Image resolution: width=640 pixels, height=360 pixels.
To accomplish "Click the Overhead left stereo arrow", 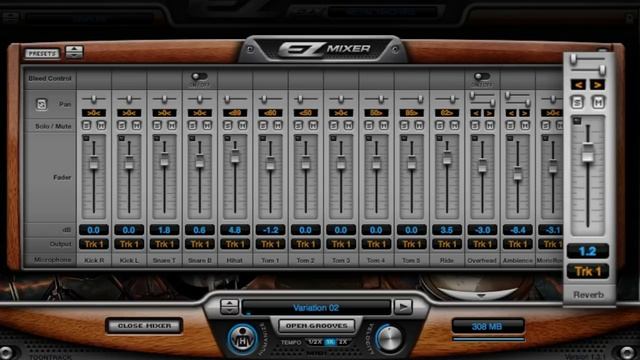I will (x=476, y=113).
